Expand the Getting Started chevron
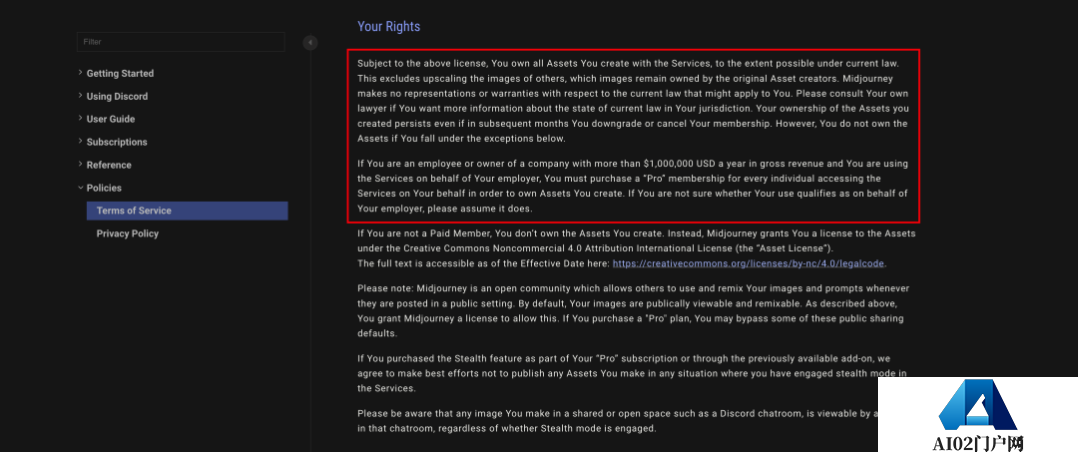Viewport: 1078px width, 452px height. tap(80, 73)
